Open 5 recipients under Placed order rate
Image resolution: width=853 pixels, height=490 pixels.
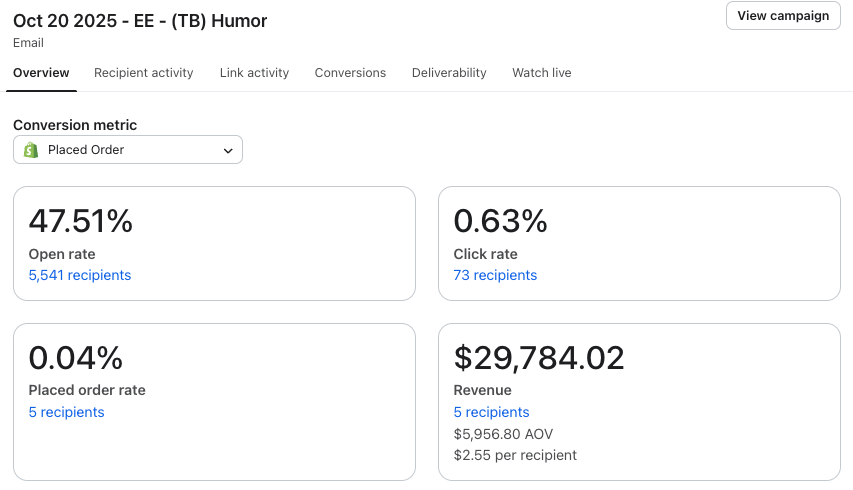click(x=66, y=412)
